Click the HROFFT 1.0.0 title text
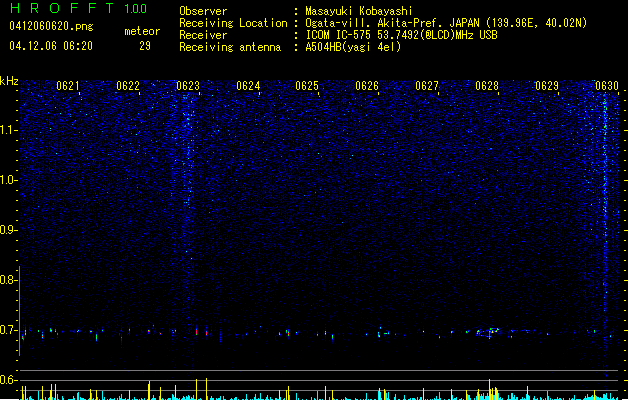Image resolution: width=629 pixels, height=400 pixels. (x=78, y=8)
